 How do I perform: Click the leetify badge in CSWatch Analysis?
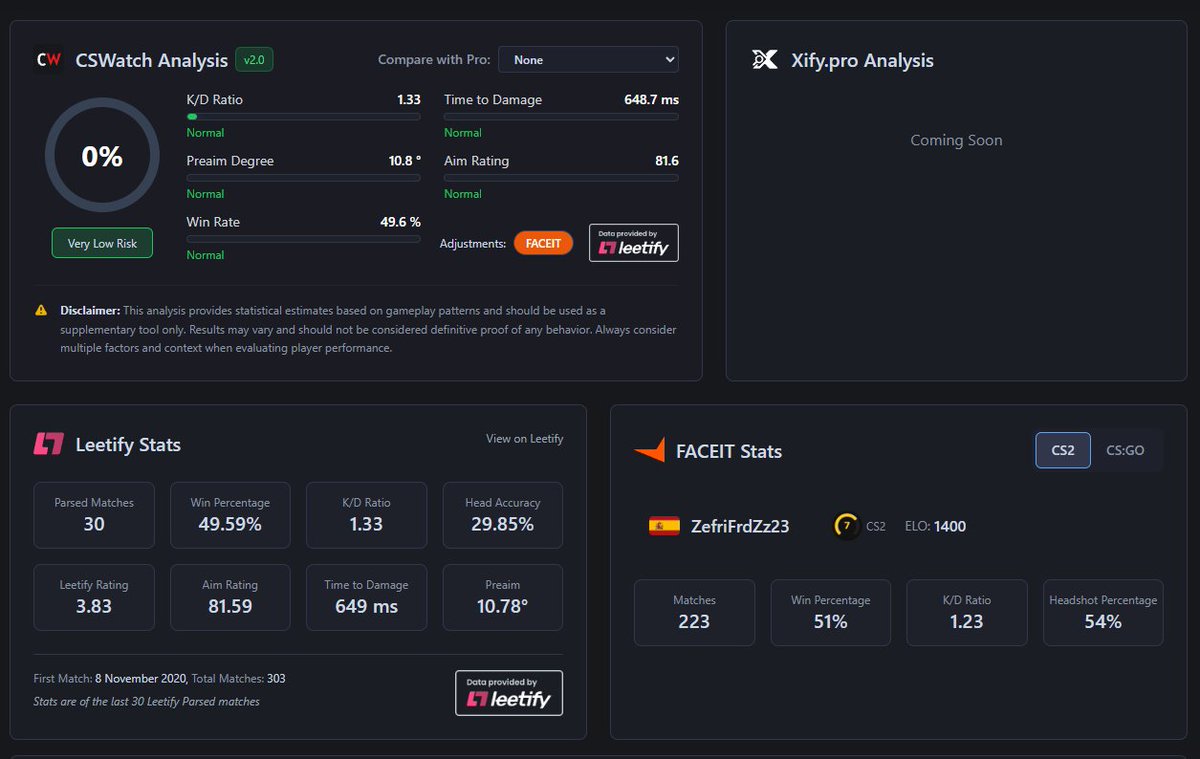634,243
